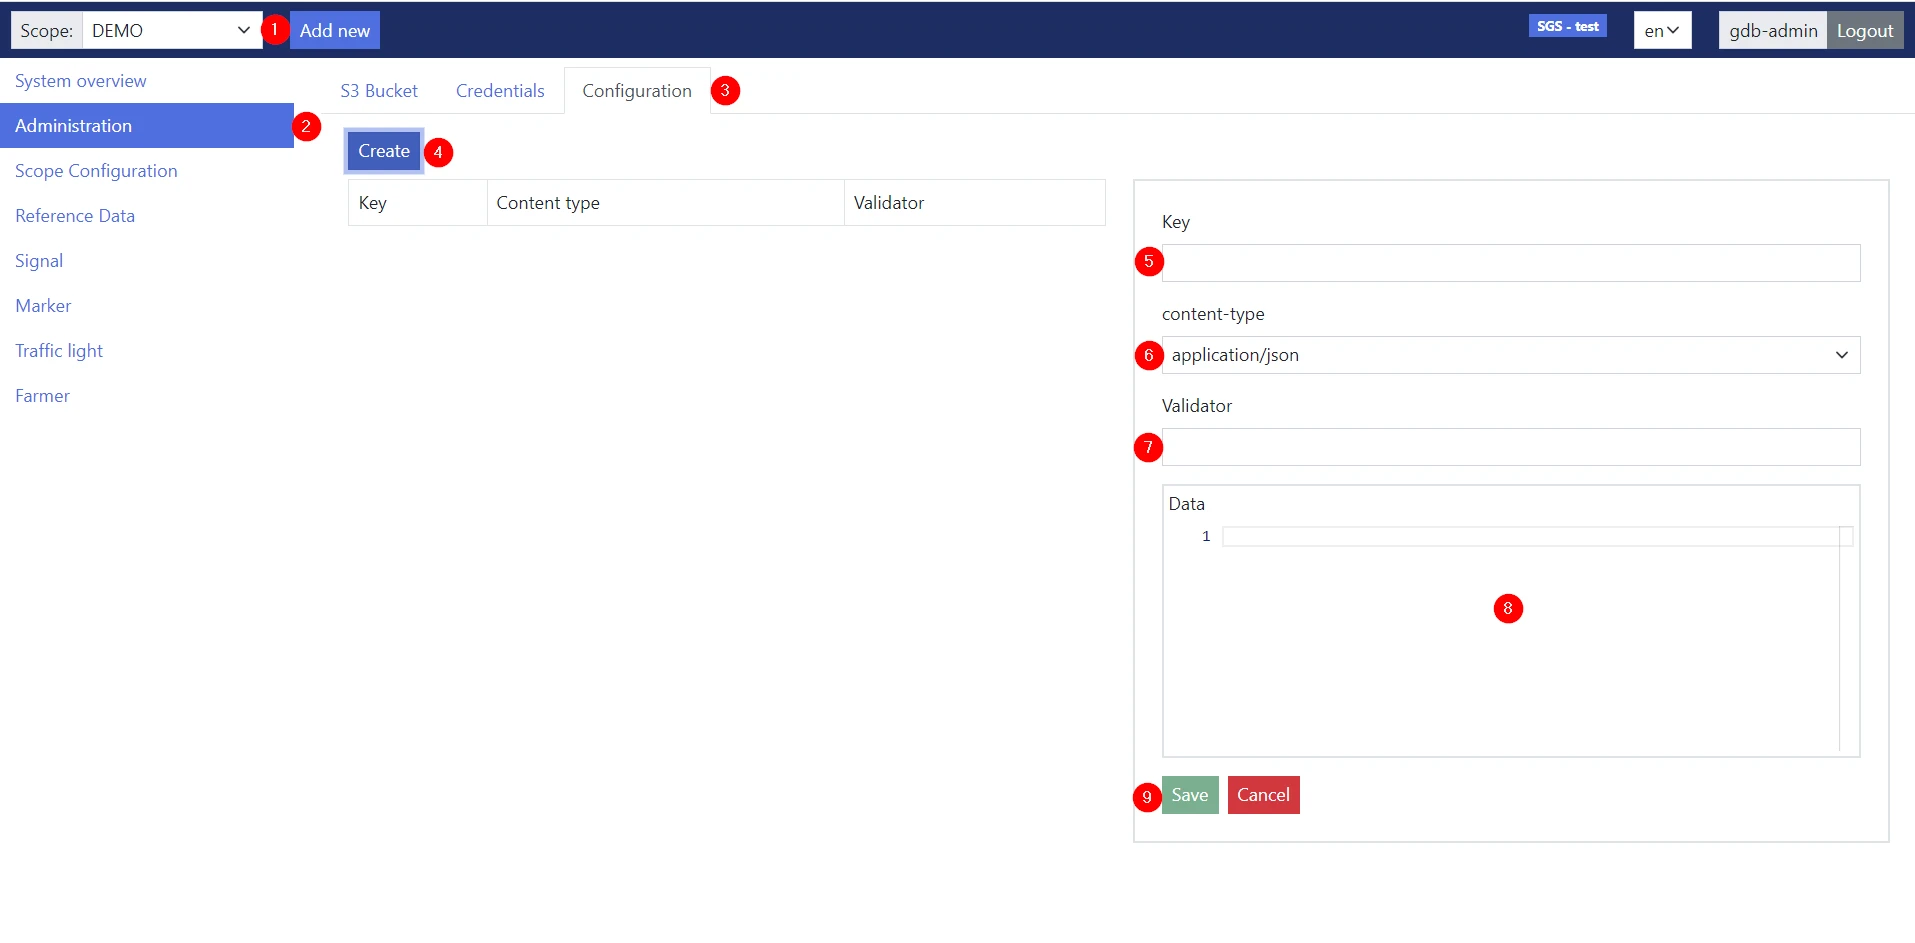
Task: Open the Marker sidebar link
Action: pos(43,306)
